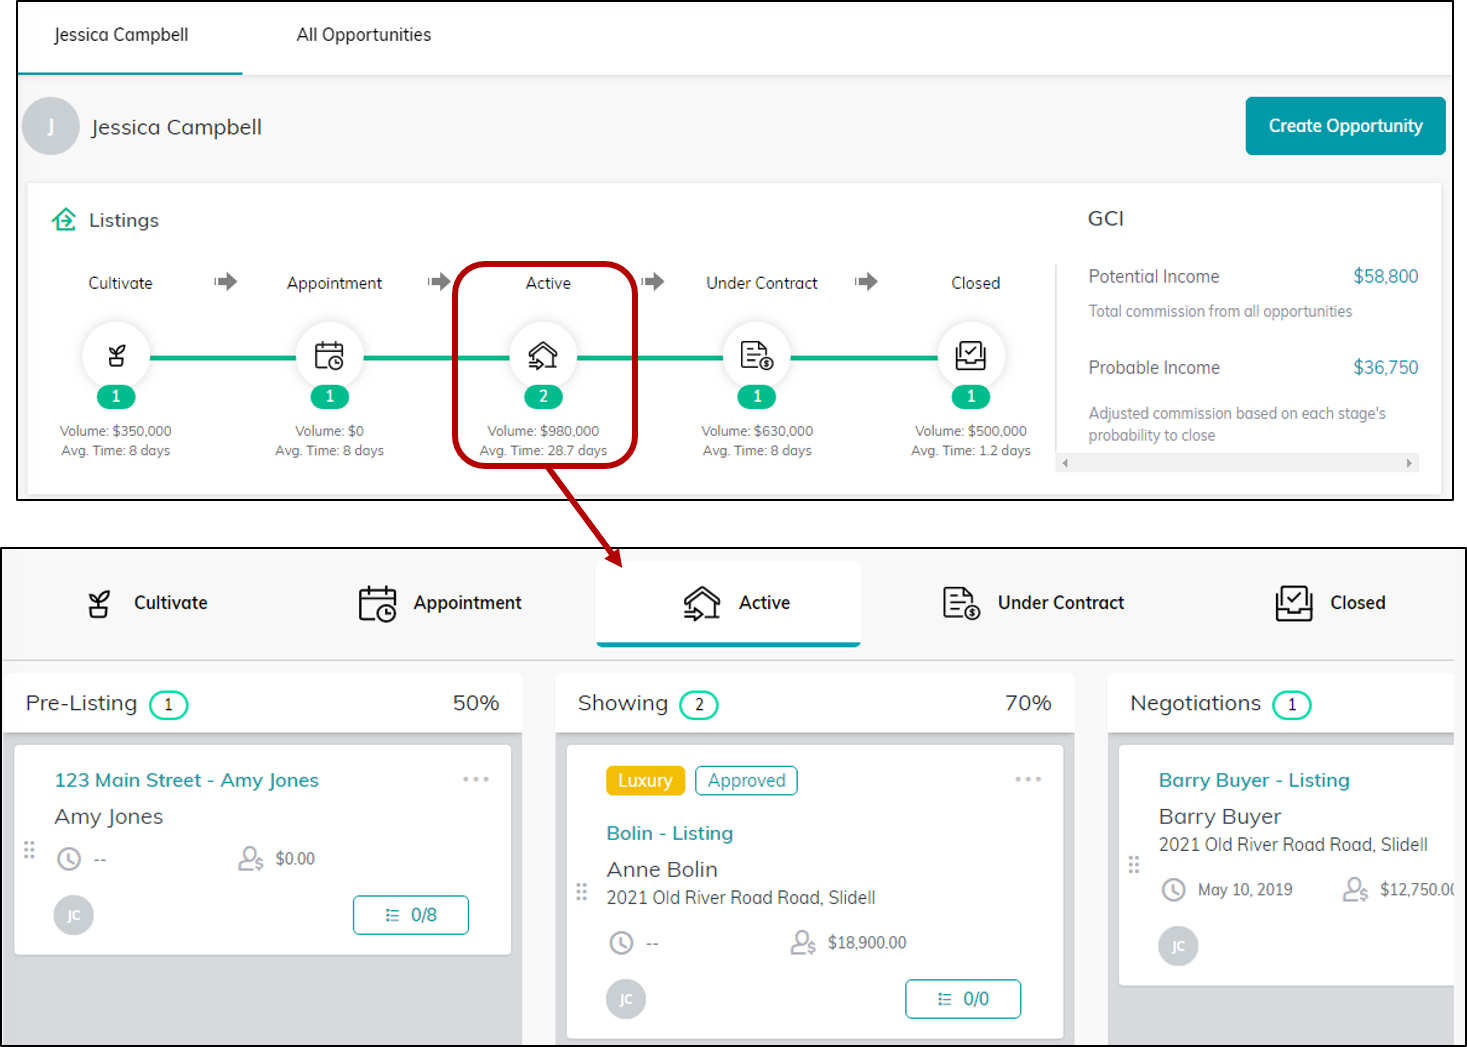
Task: Open the 0/8 checklist on Amy Jones card
Action: click(x=411, y=915)
